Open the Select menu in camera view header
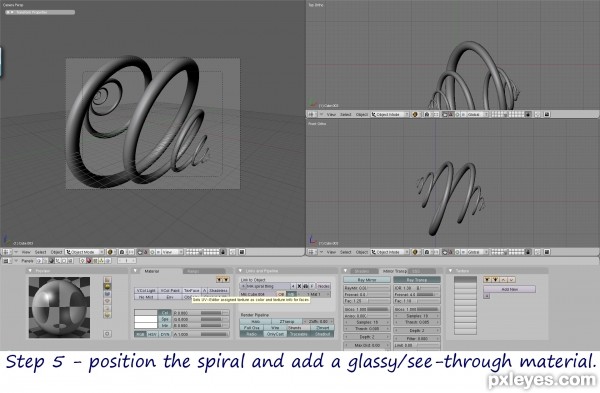 pos(41,252)
